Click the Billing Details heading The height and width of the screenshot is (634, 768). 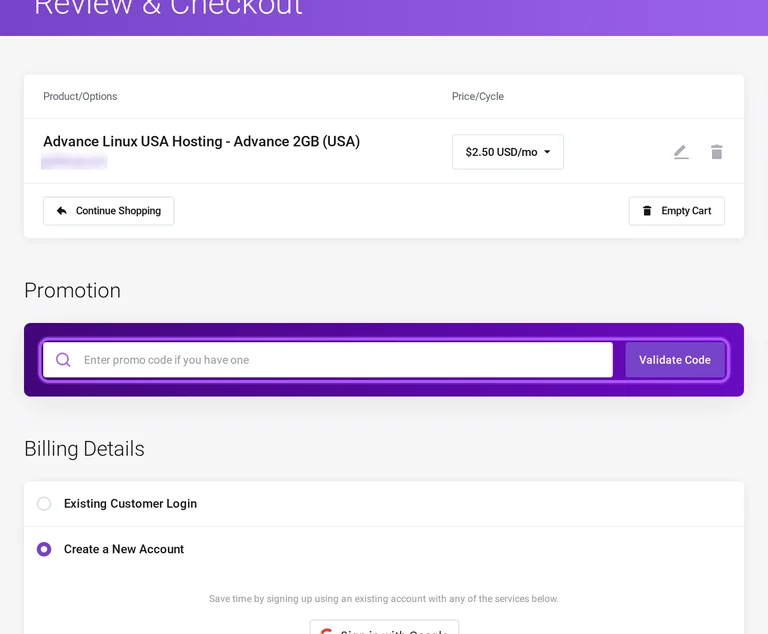coord(84,449)
